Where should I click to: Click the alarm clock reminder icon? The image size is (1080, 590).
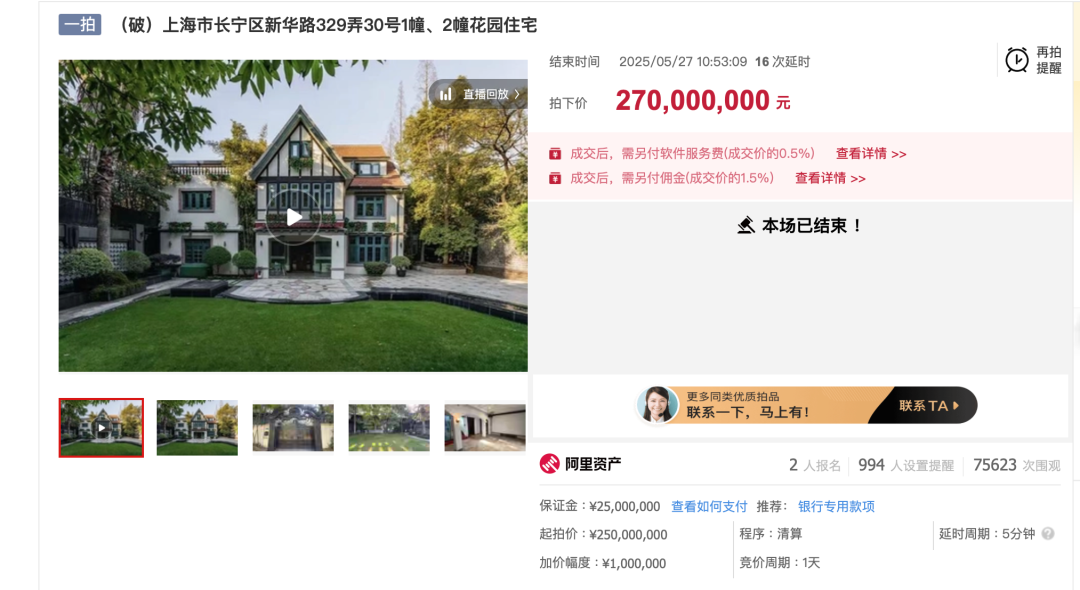1017,60
